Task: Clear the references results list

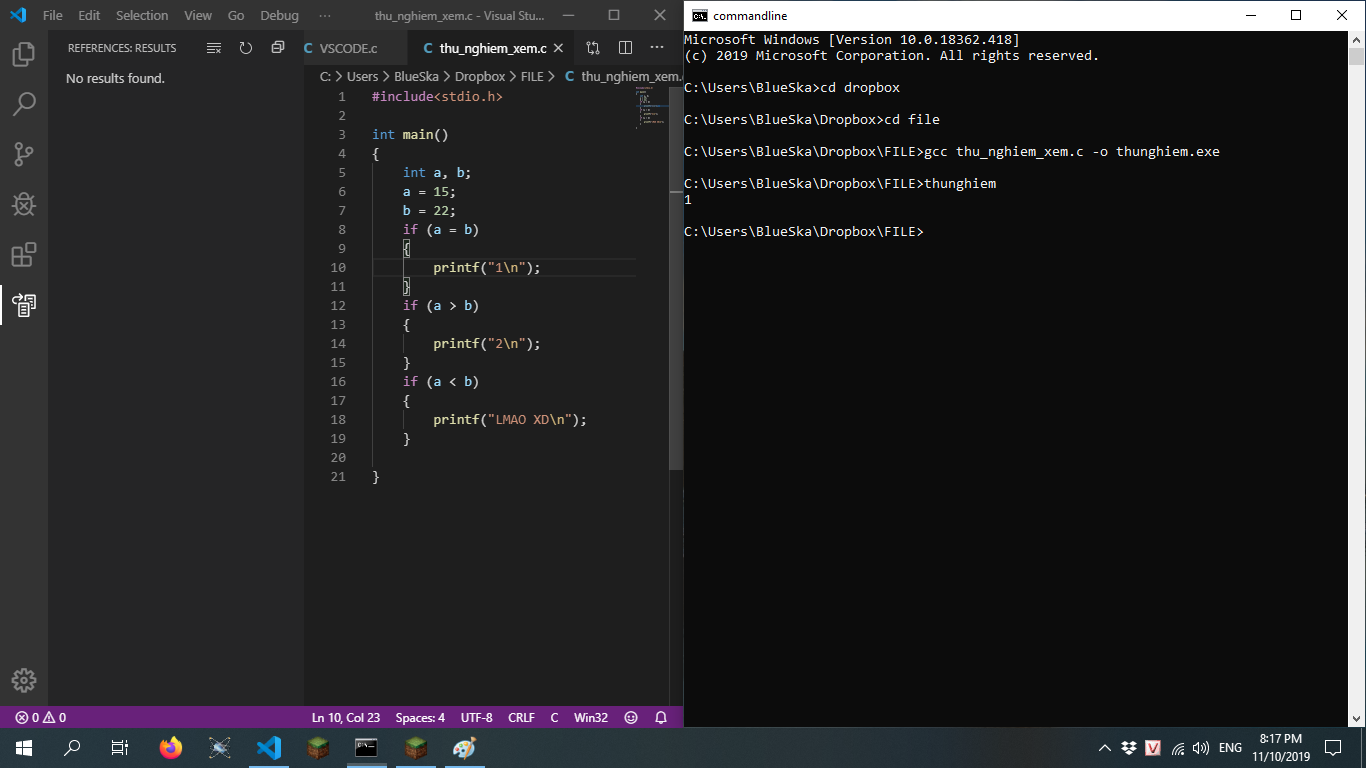Action: pyautogui.click(x=214, y=48)
